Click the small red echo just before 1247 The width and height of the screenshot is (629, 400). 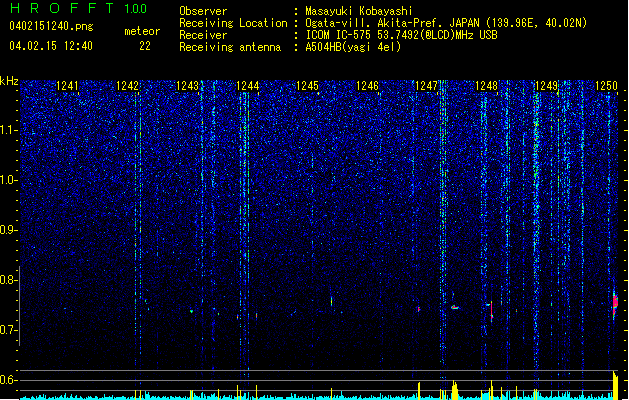(x=419, y=309)
